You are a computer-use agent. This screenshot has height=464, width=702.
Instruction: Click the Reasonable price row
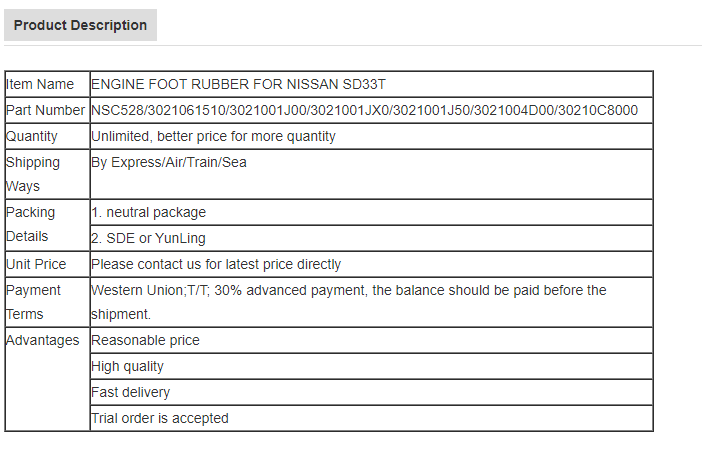coord(372,340)
